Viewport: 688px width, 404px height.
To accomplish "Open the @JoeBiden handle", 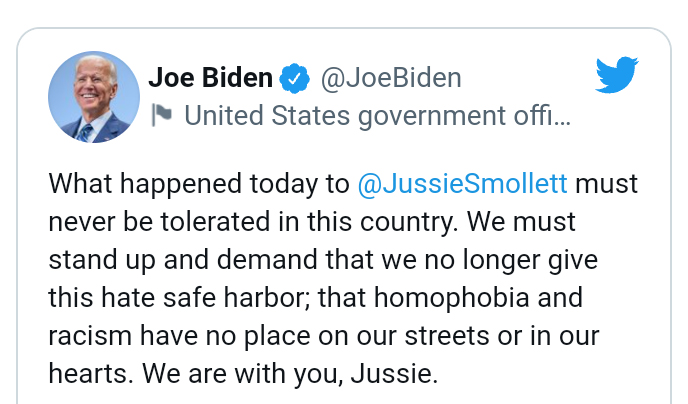I will [x=391, y=79].
